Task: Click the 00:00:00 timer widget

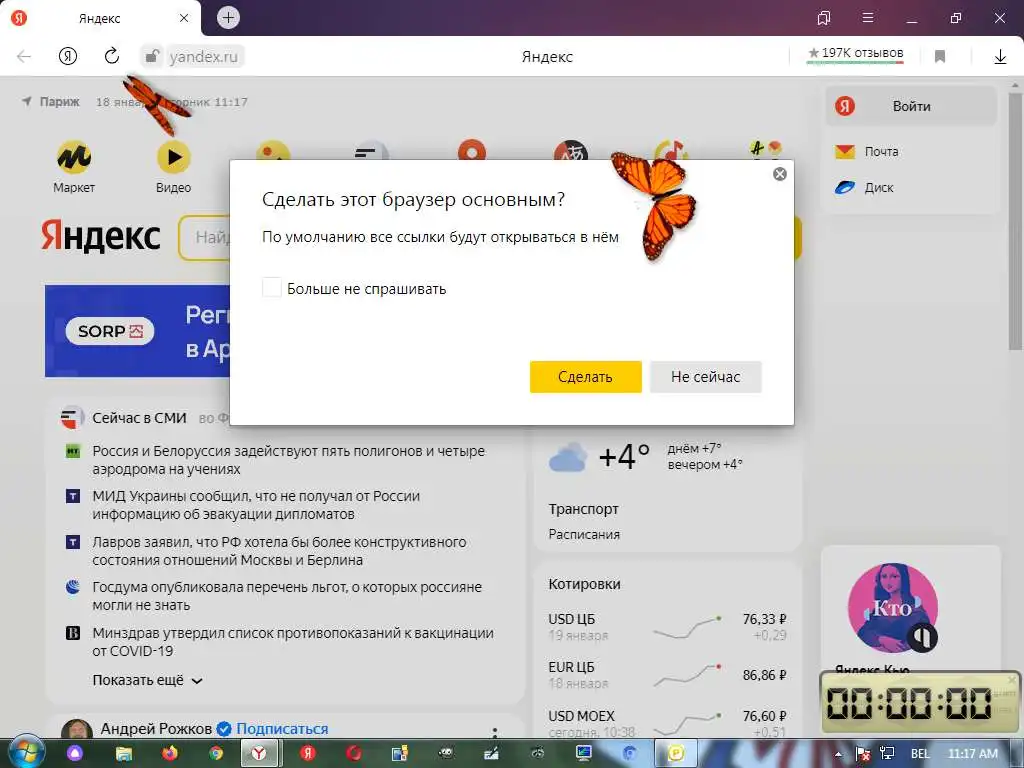Action: pyautogui.click(x=918, y=703)
